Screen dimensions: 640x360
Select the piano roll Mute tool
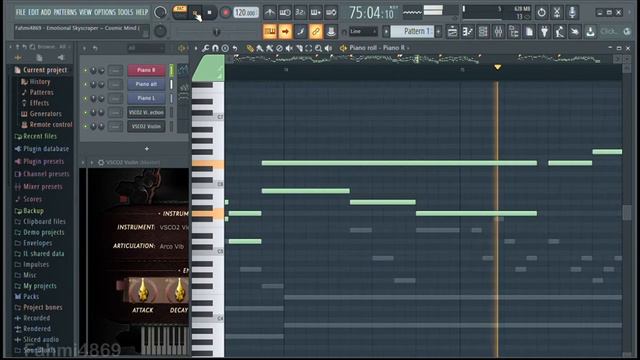point(289,48)
